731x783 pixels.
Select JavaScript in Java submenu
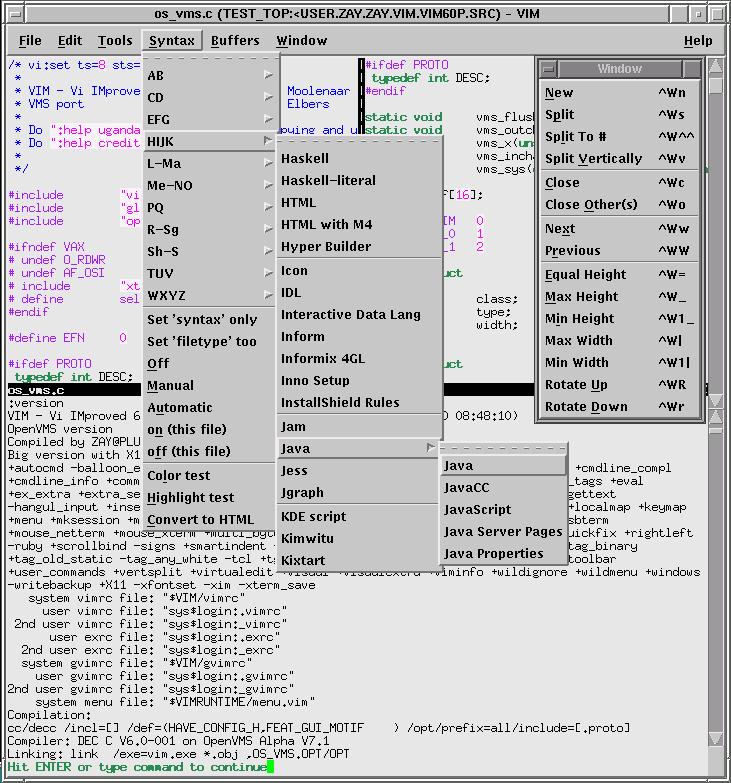pyautogui.click(x=503, y=509)
